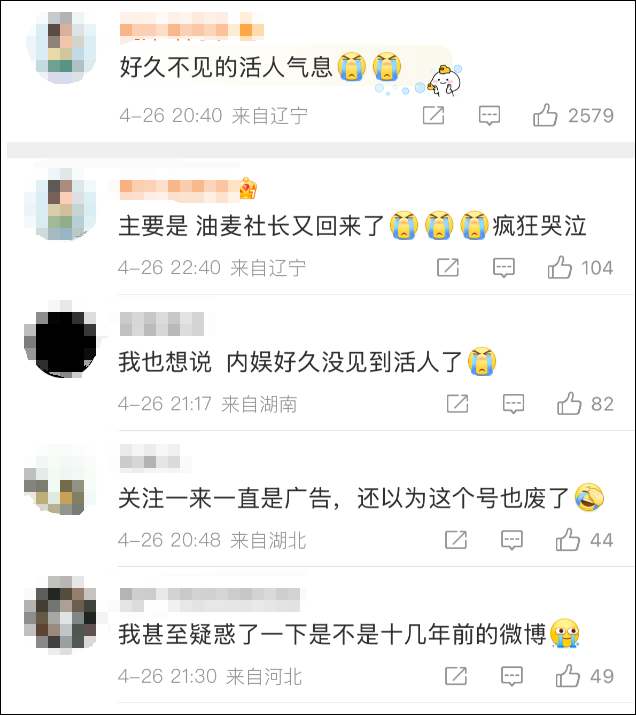Reply to the 油麦社长又回来了 comment

tap(504, 268)
